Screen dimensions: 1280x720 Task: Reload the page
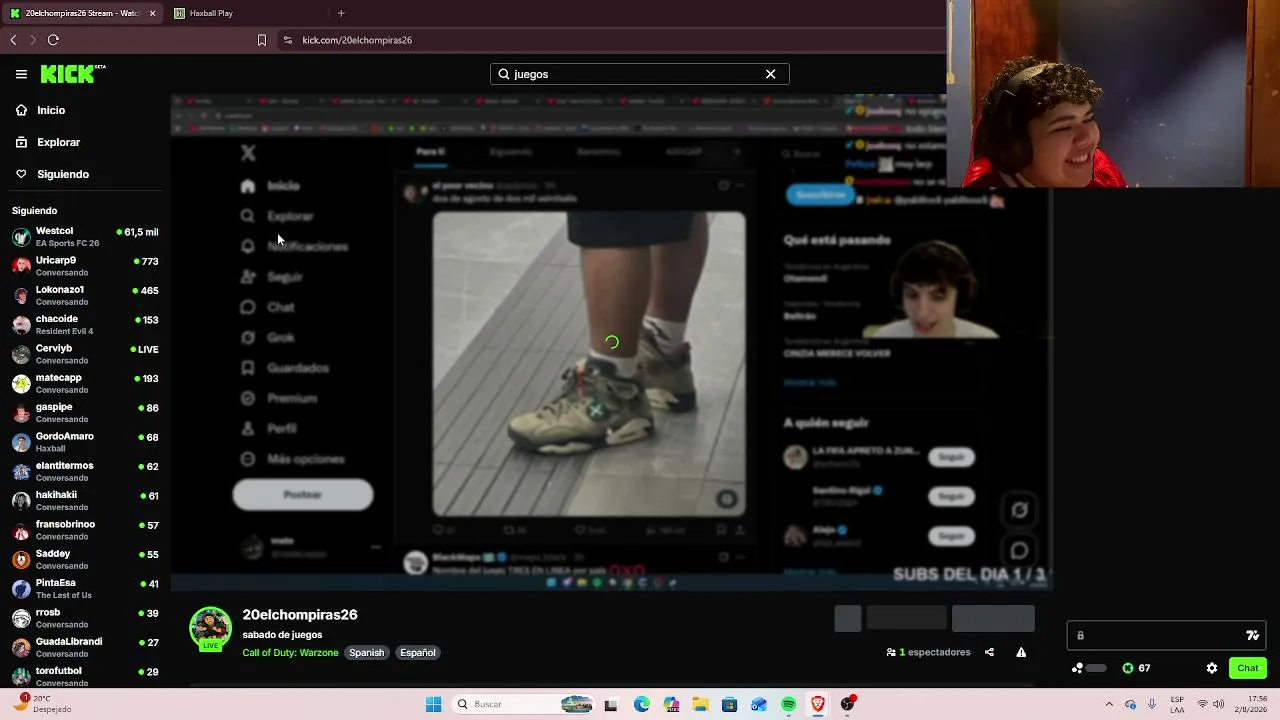click(53, 40)
